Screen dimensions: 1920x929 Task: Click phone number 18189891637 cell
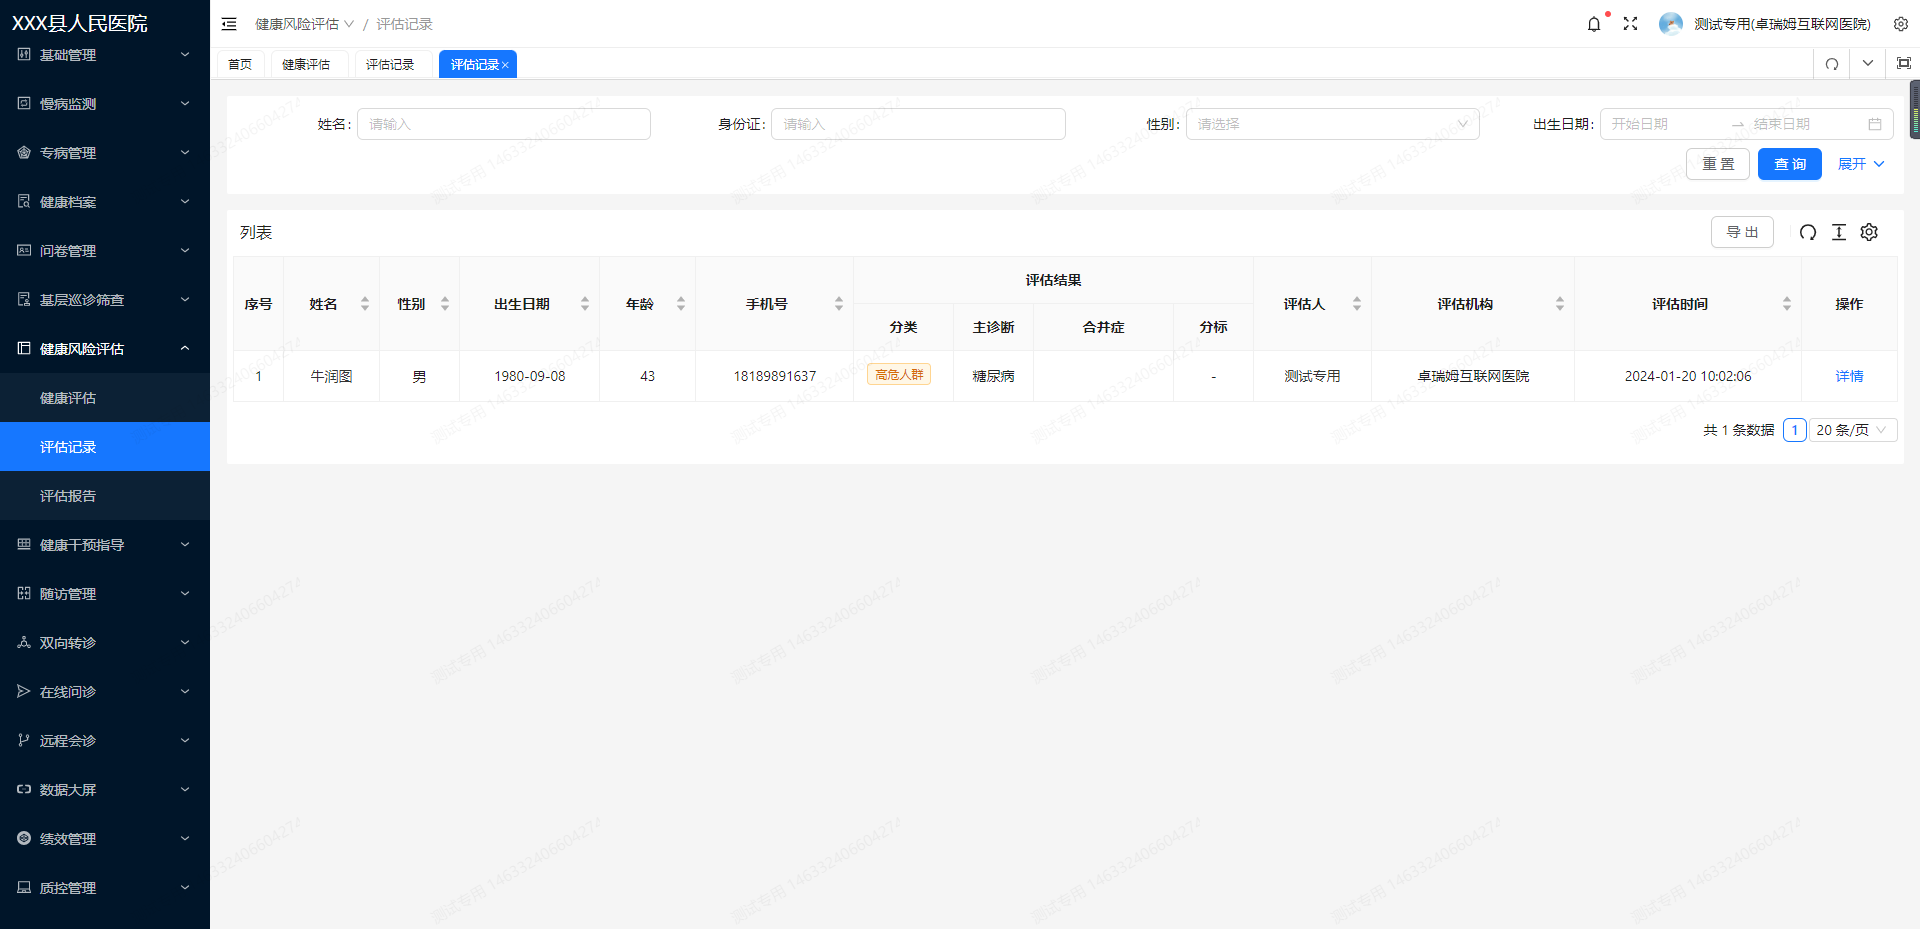[775, 376]
